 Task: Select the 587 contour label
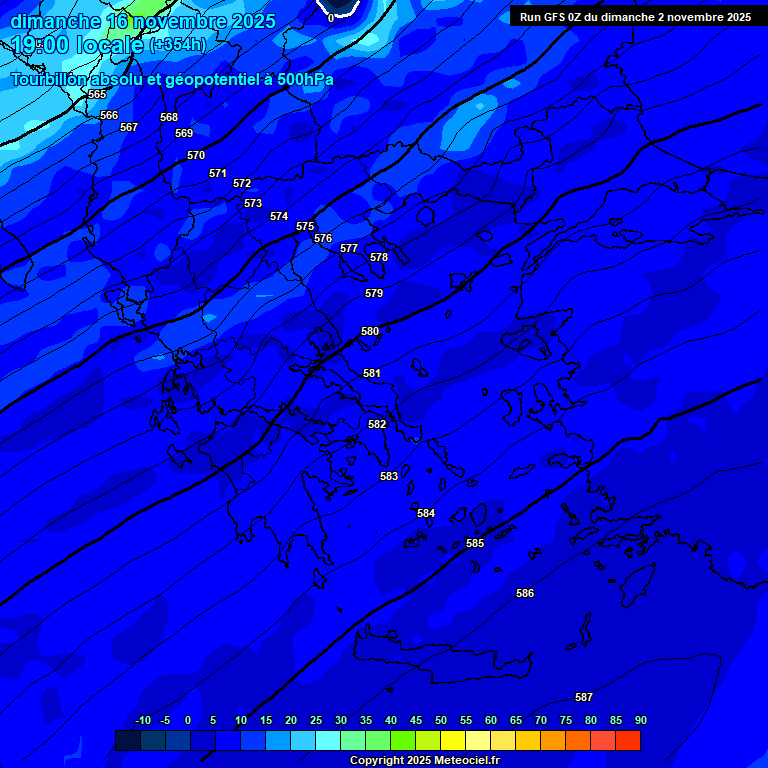(584, 697)
